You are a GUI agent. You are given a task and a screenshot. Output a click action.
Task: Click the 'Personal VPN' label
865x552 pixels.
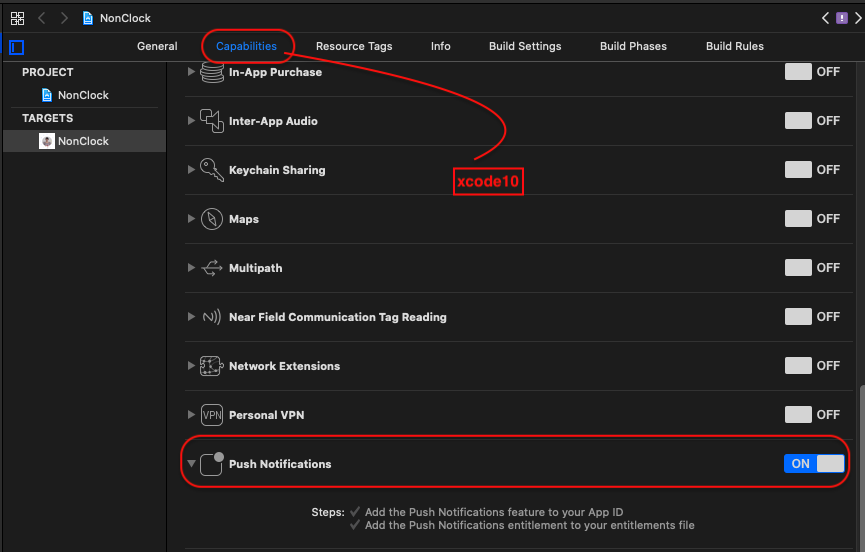point(266,415)
